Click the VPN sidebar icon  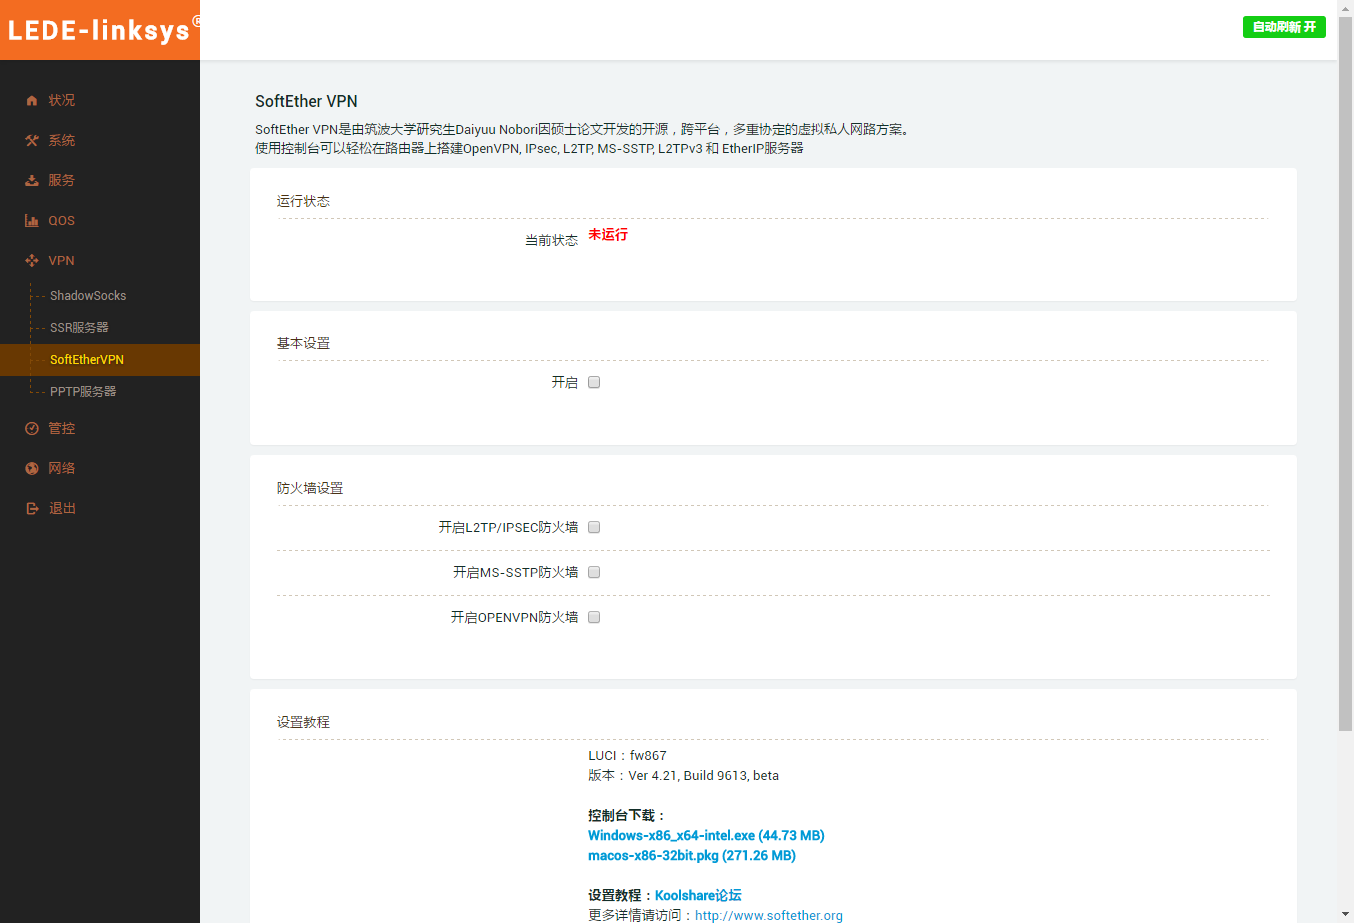[x=32, y=261]
